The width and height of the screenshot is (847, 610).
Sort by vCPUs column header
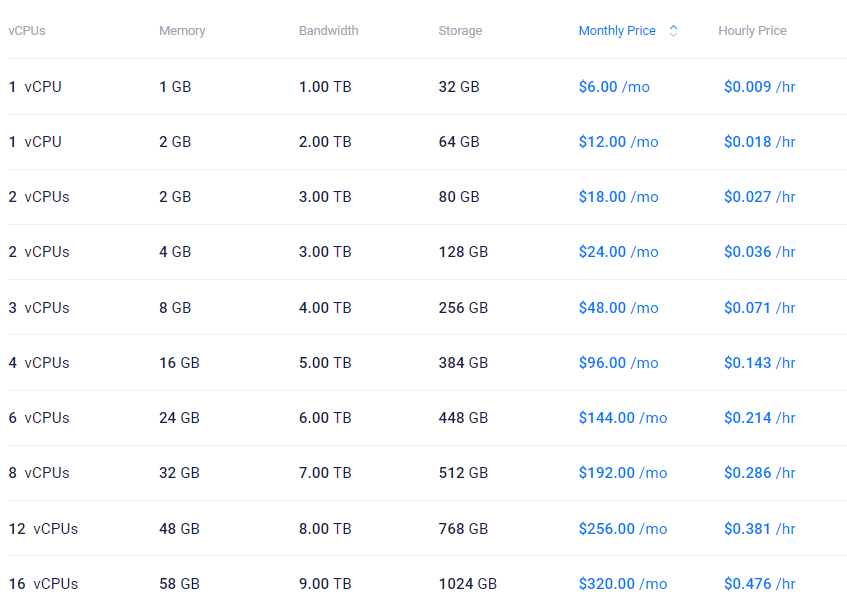(x=27, y=31)
